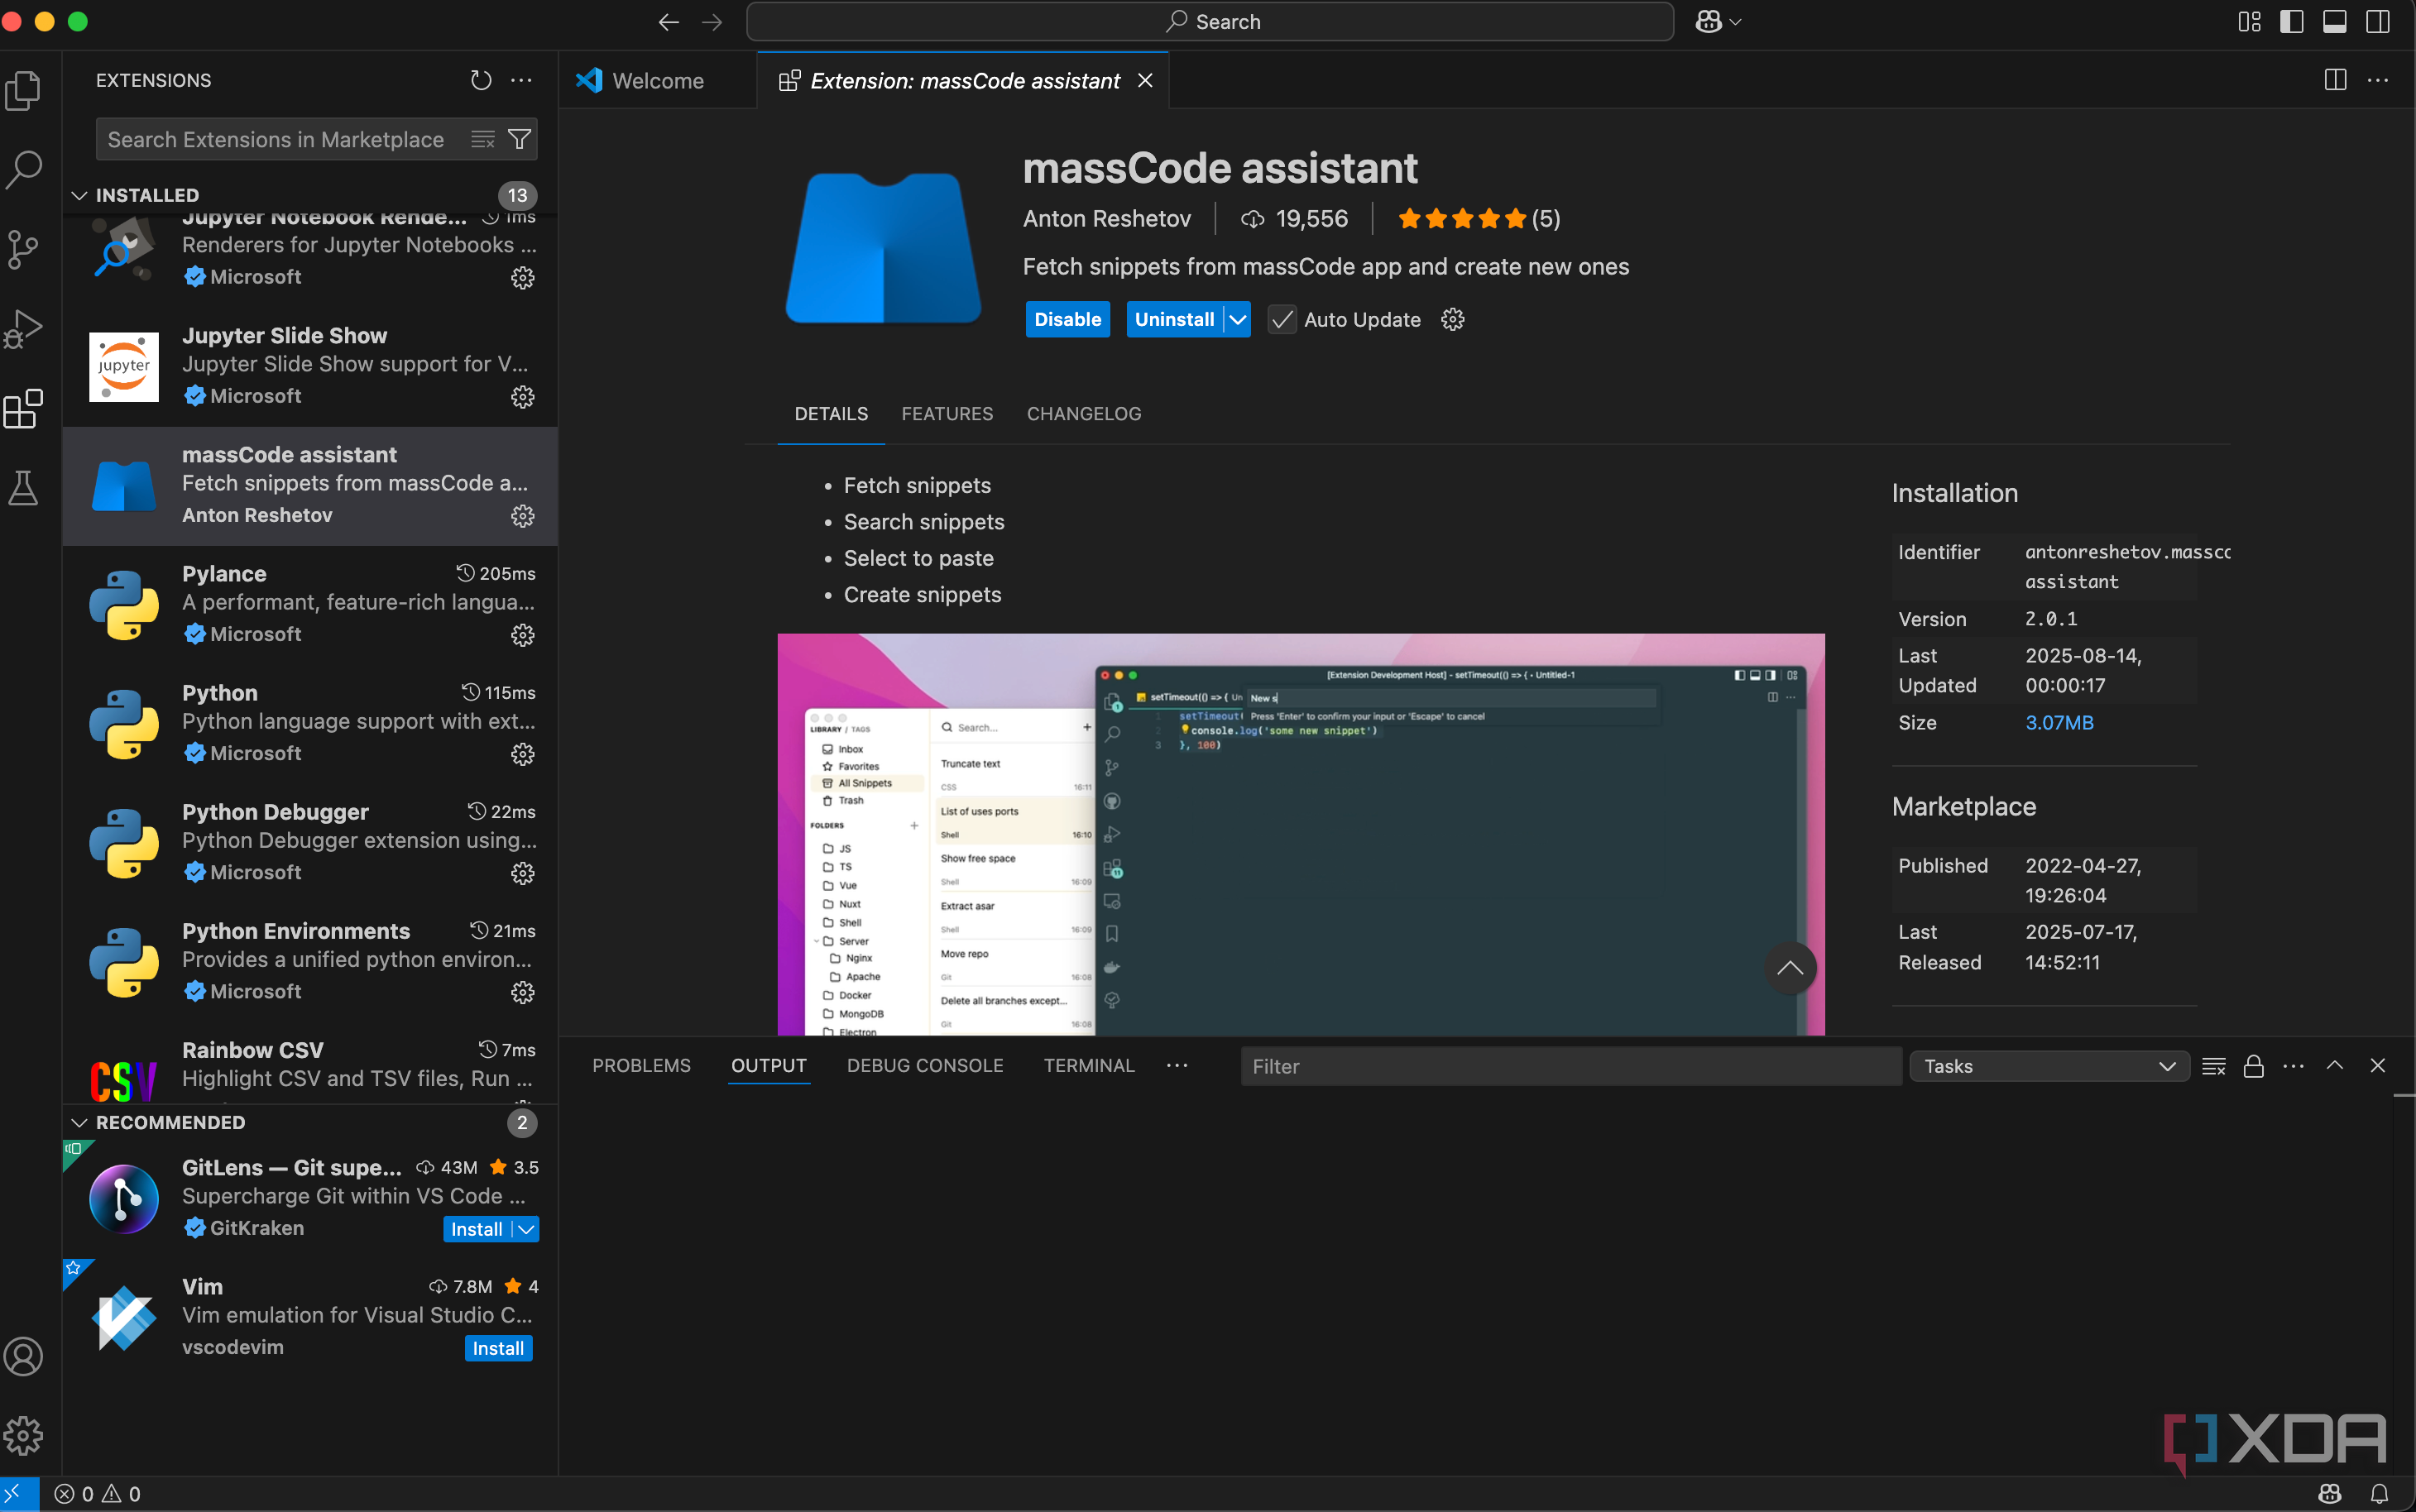
Task: Open Pylance manage gear icon
Action: click(x=523, y=635)
